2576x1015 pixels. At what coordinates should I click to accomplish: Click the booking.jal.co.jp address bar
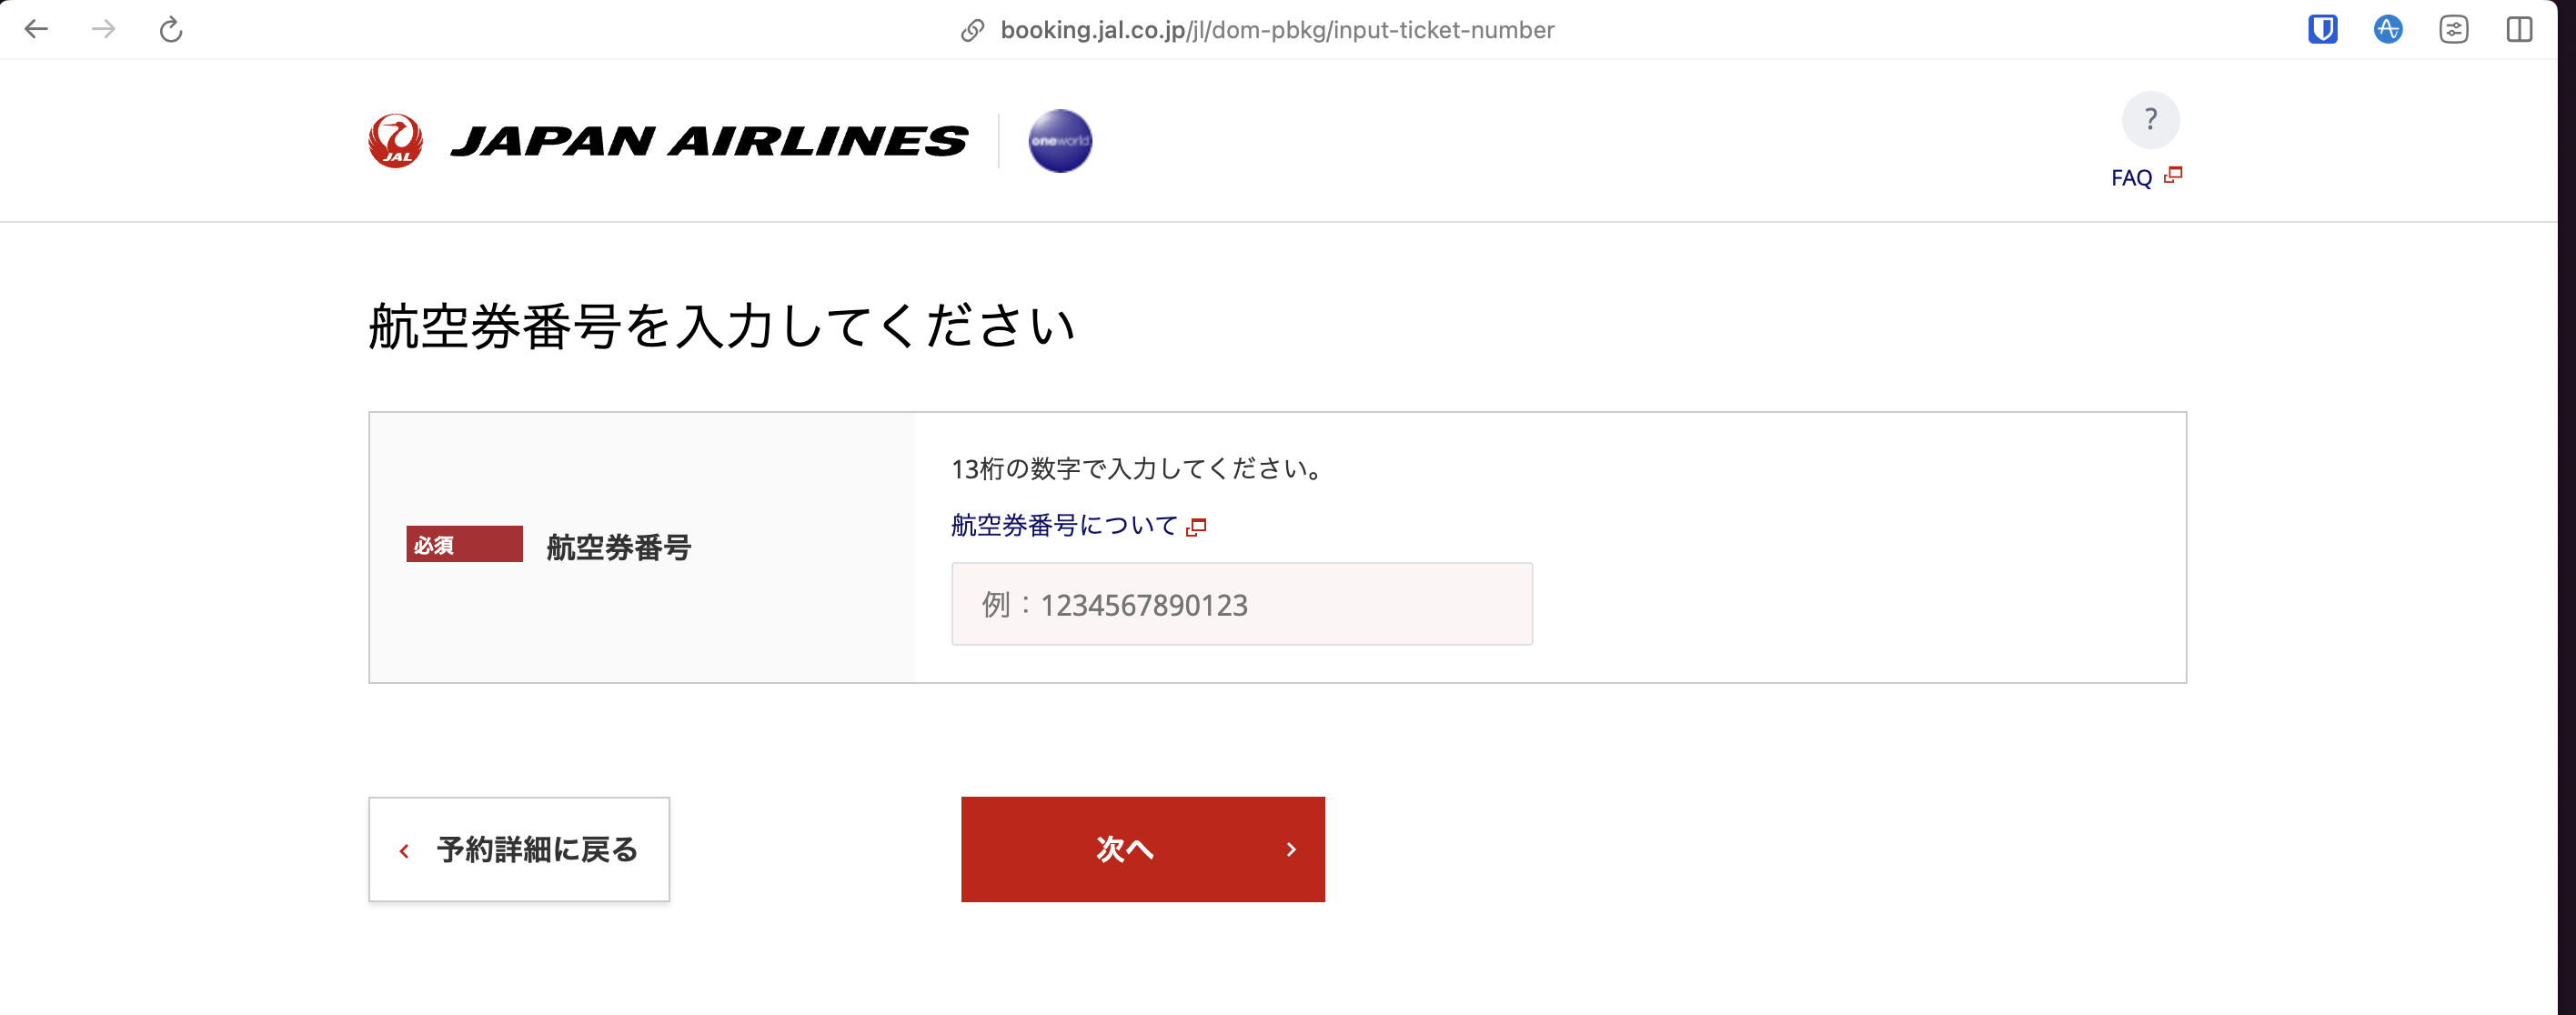1276,30
